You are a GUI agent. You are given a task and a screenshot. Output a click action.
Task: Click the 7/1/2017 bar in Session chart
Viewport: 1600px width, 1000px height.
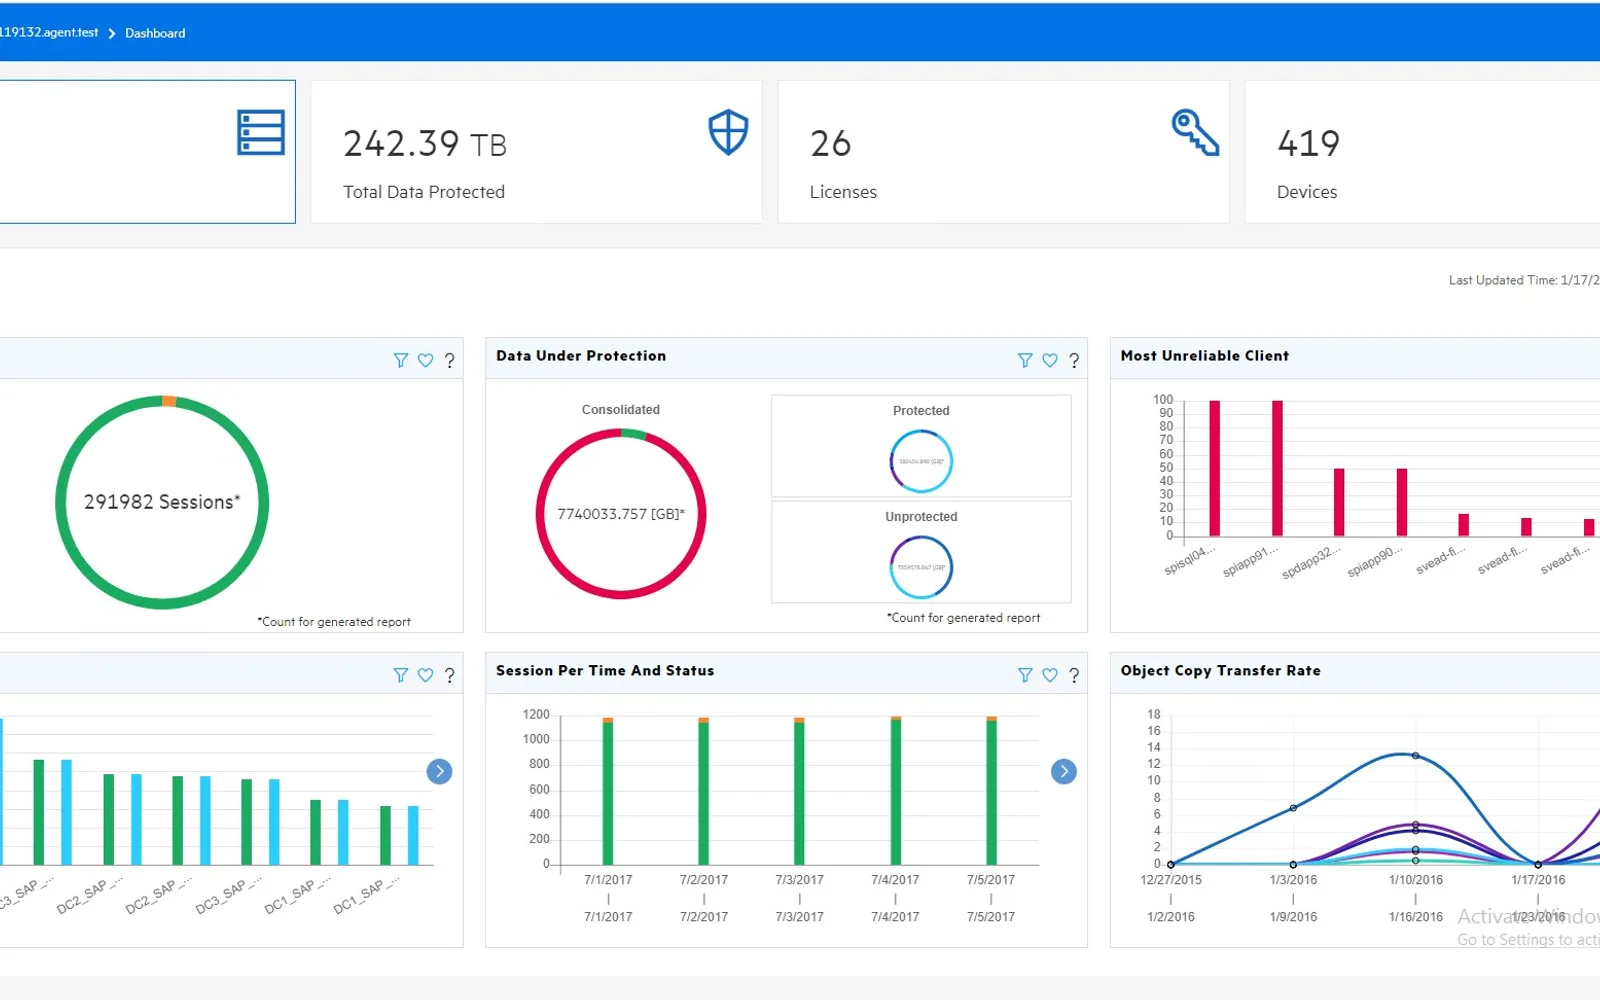tap(608, 791)
